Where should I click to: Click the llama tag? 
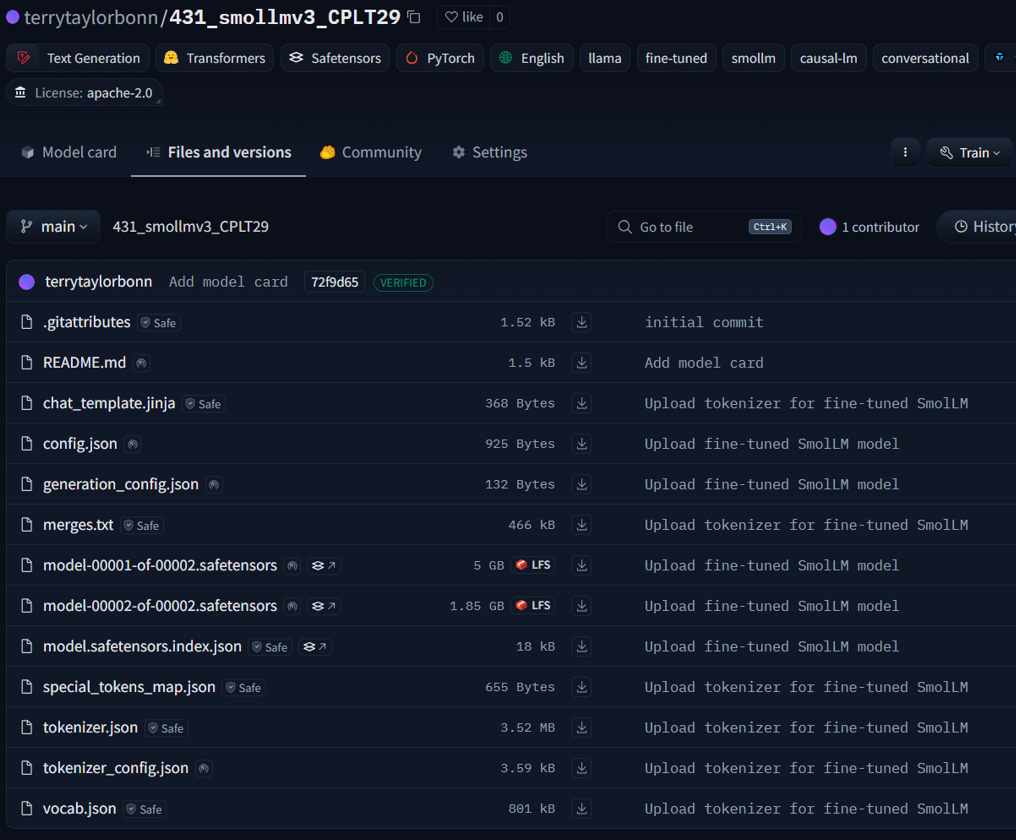[x=605, y=58]
